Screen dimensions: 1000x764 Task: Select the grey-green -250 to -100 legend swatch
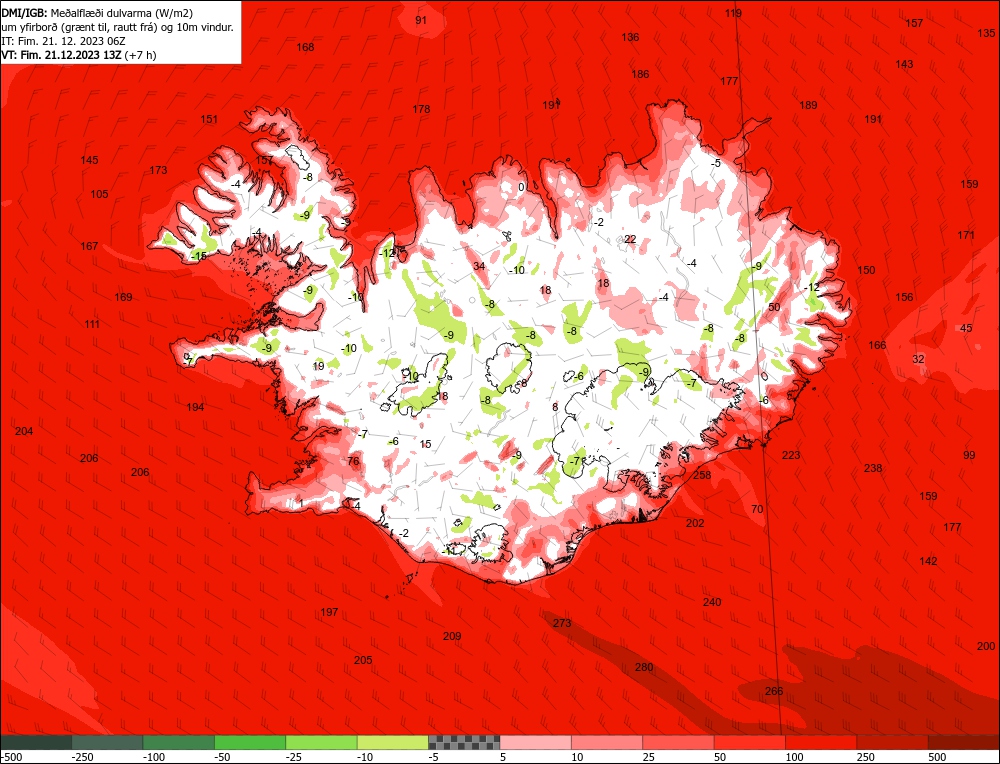point(108,742)
